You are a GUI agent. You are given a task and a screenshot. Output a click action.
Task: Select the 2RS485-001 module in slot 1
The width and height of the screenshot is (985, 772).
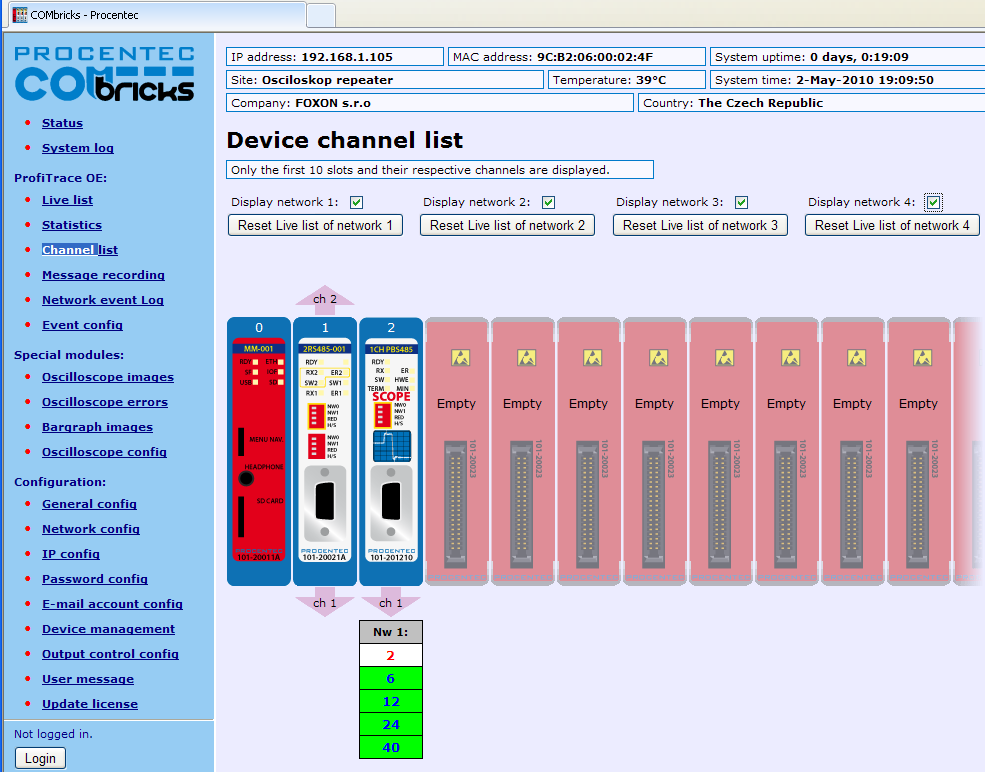click(325, 451)
